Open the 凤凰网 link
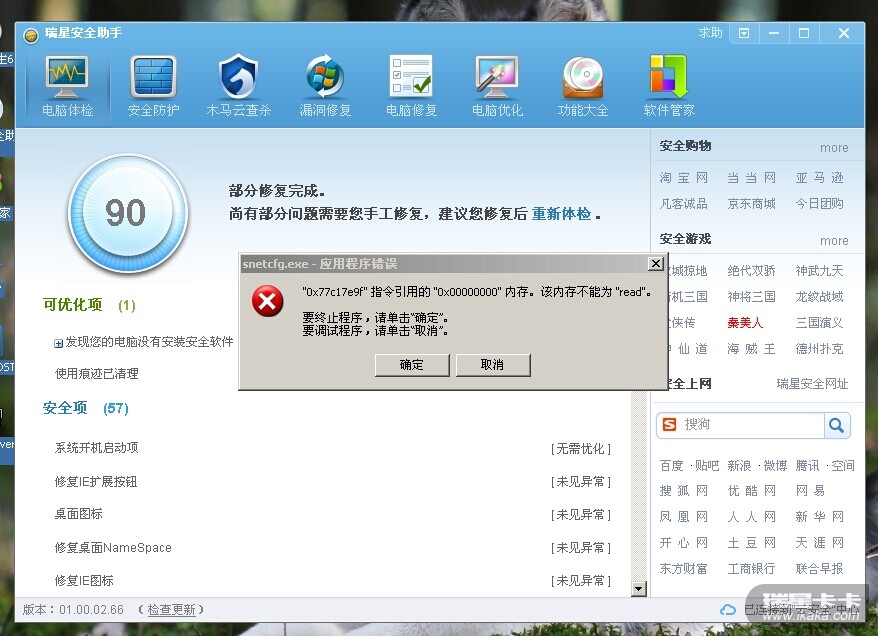This screenshot has width=878, height=636. pos(684,517)
